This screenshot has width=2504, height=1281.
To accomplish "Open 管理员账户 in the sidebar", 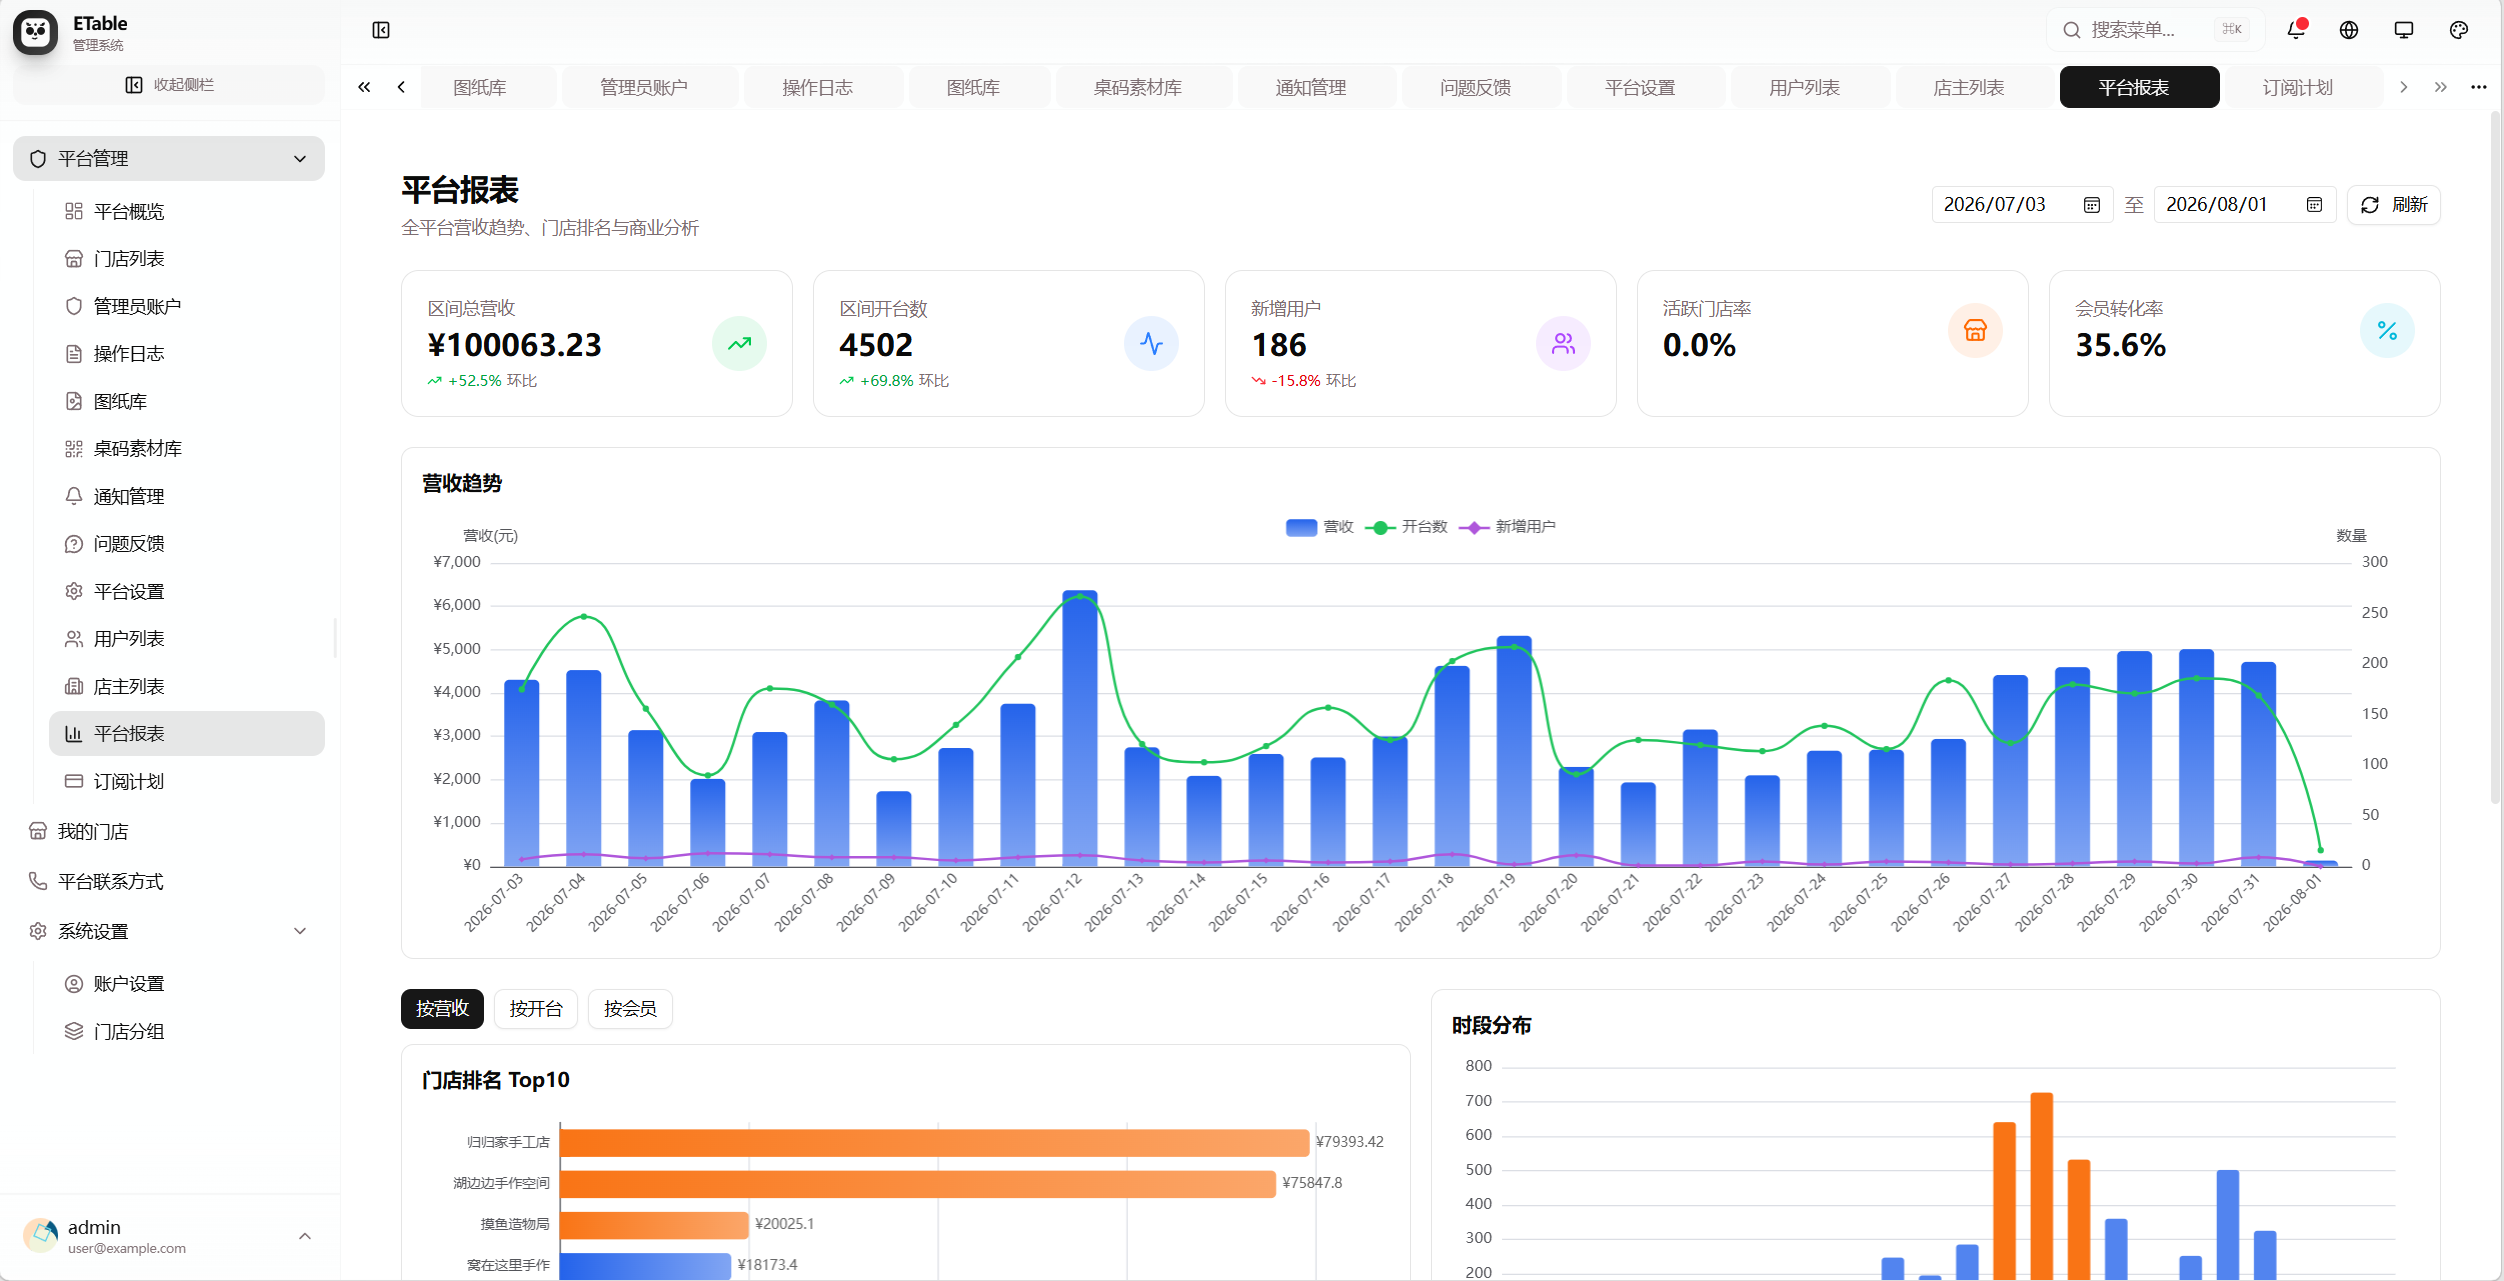I will [x=187, y=306].
